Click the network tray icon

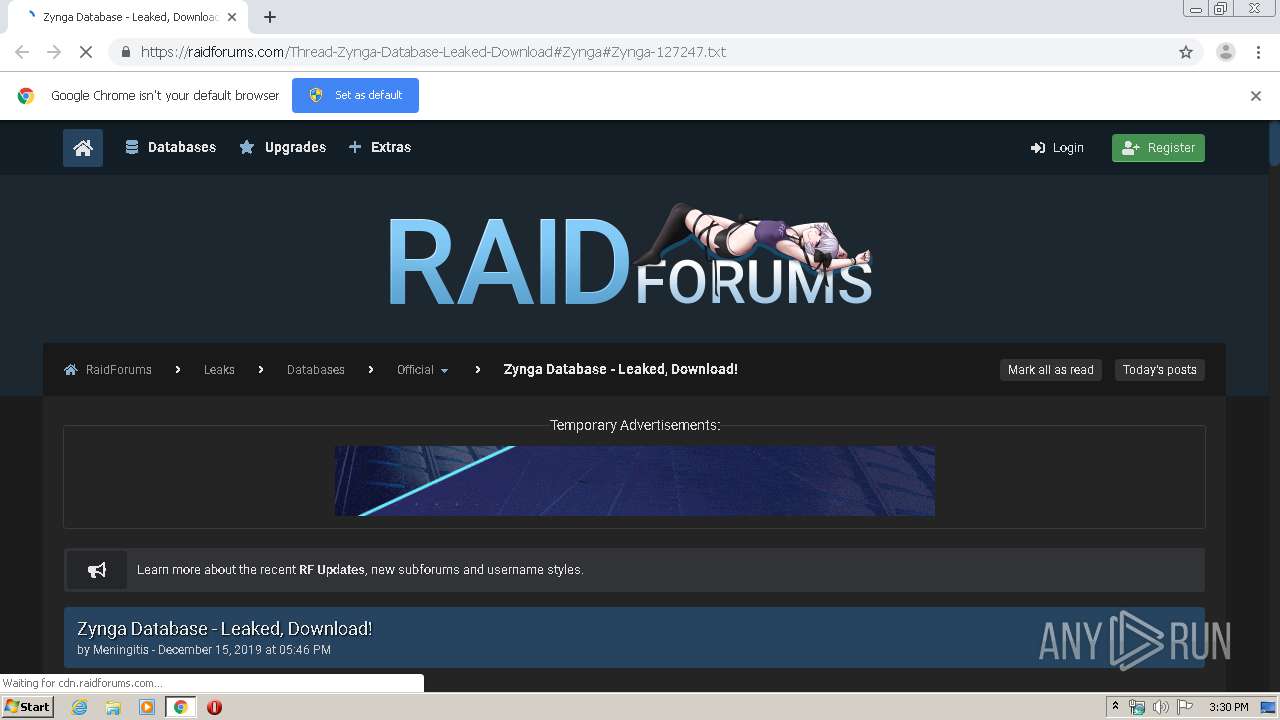pos(1137,707)
